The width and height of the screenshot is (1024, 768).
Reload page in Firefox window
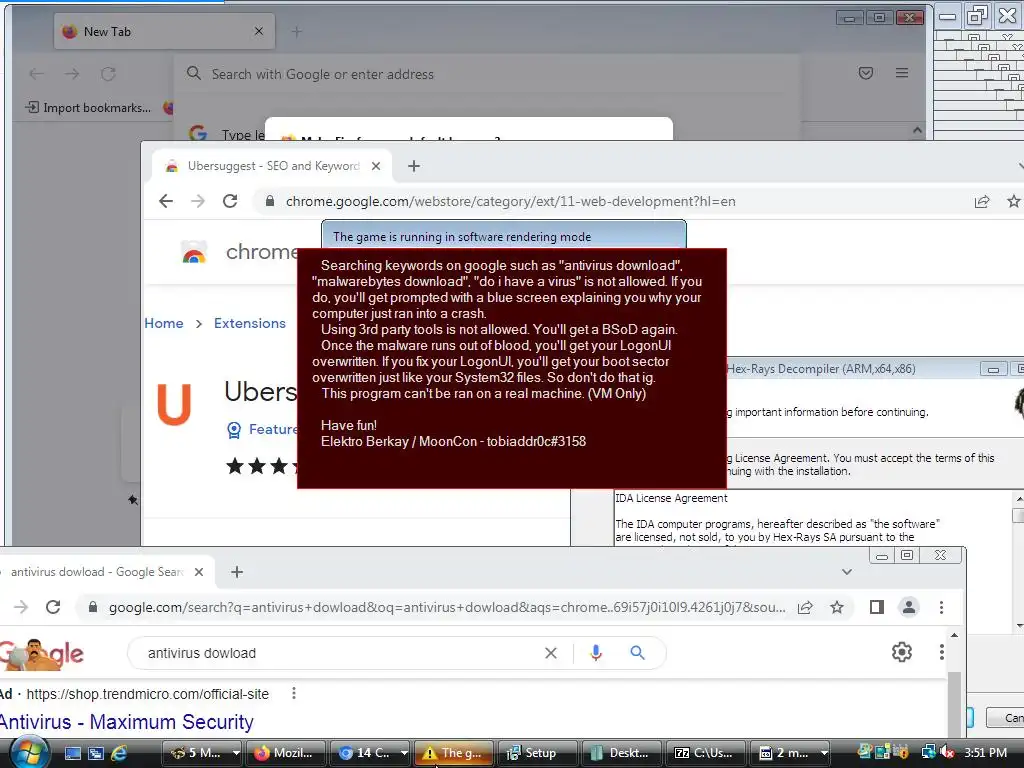(108, 74)
